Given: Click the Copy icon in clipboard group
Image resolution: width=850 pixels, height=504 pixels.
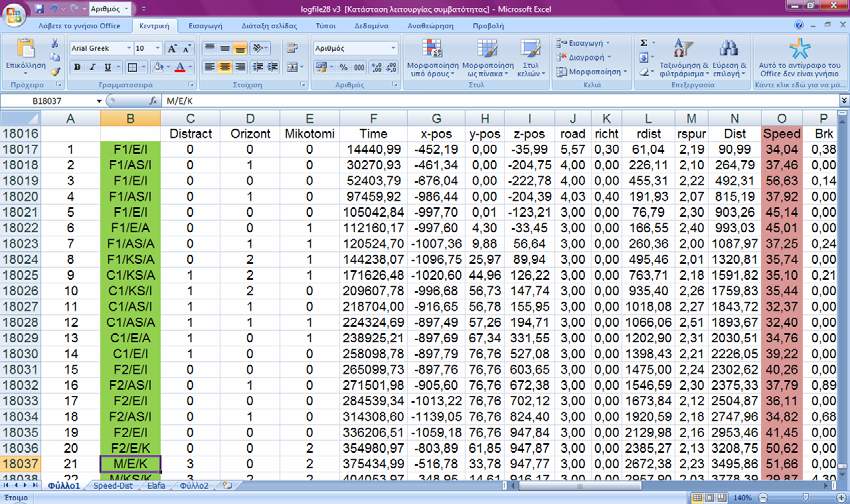Looking at the screenshot, I should tap(55, 57).
